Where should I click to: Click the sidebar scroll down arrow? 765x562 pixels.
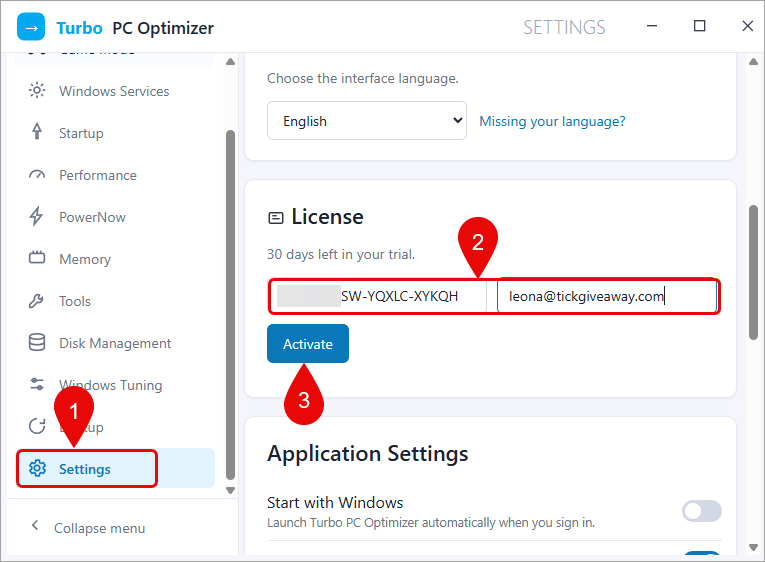tap(231, 490)
